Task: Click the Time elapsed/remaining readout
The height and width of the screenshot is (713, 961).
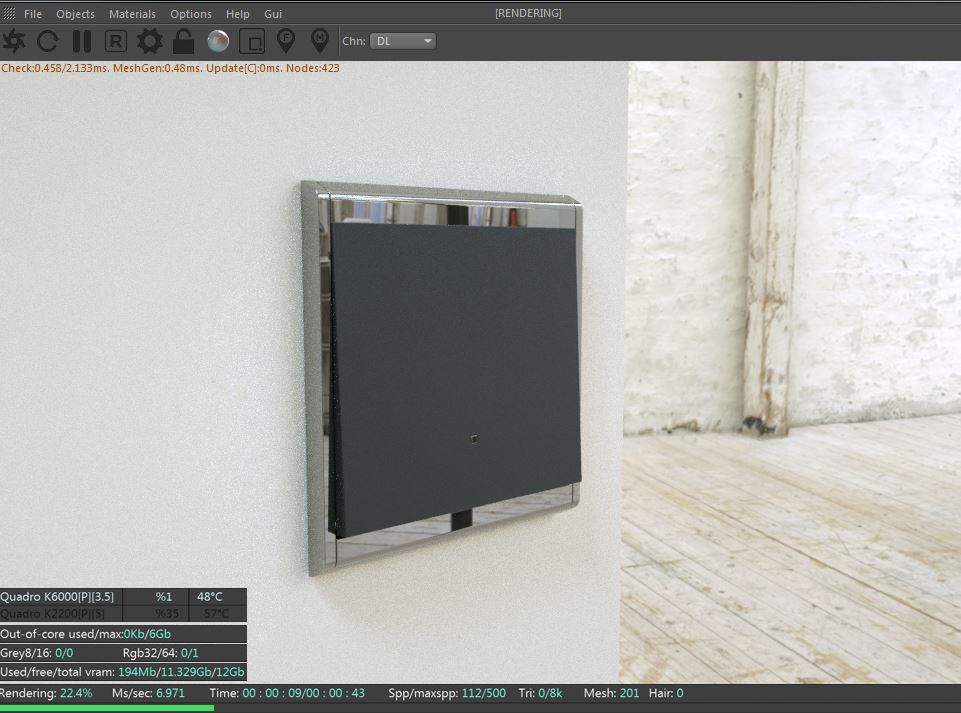Action: (x=287, y=693)
